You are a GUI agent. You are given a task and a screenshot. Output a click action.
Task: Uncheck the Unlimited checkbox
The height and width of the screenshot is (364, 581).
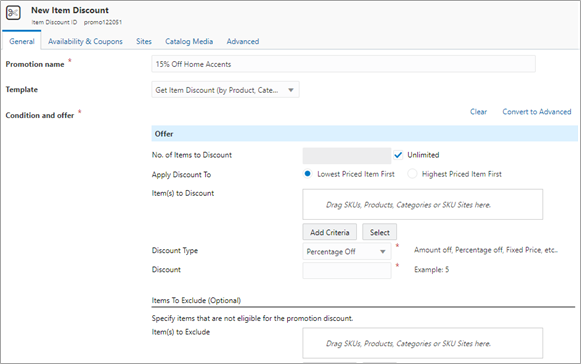(398, 155)
